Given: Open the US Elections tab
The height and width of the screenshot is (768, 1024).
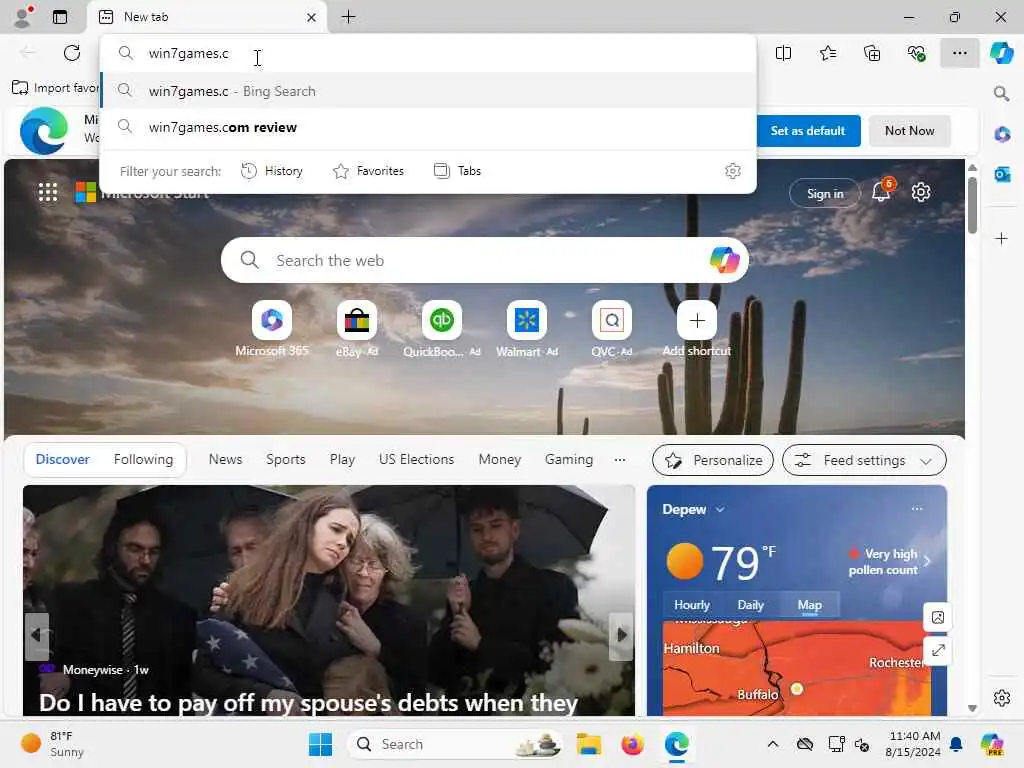Looking at the screenshot, I should click(416, 460).
